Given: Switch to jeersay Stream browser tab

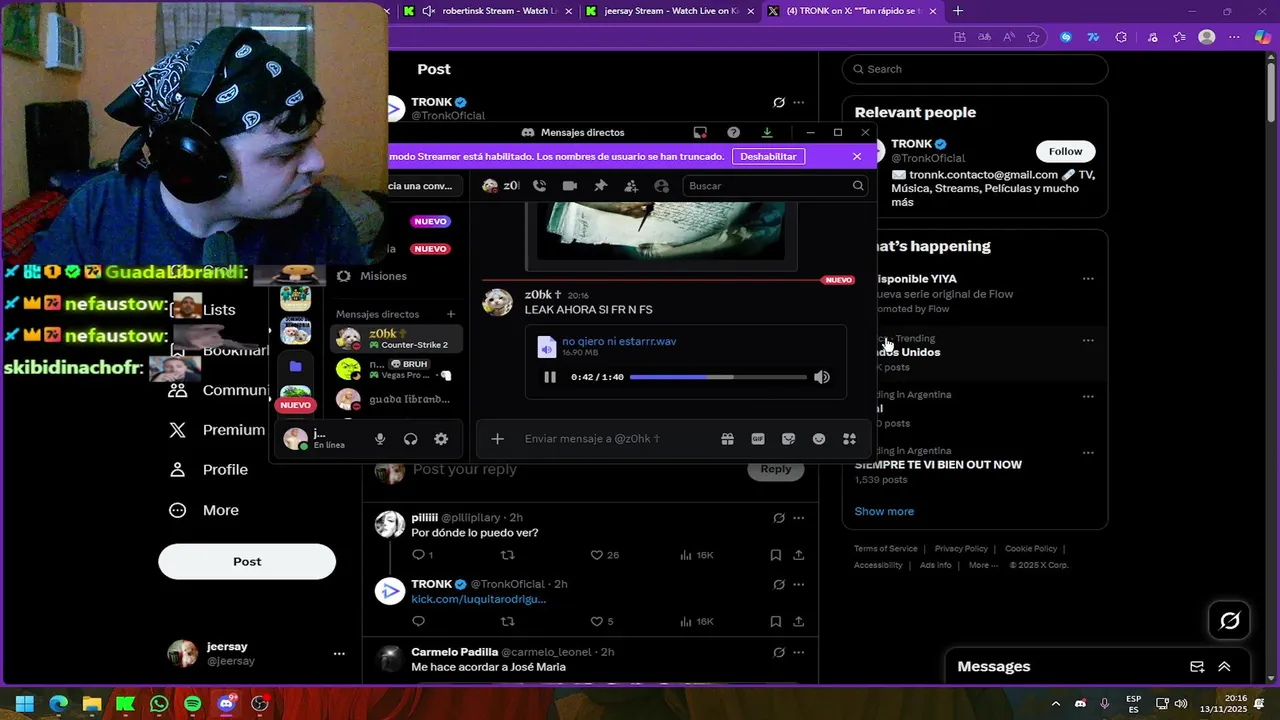Looking at the screenshot, I should 669,11.
